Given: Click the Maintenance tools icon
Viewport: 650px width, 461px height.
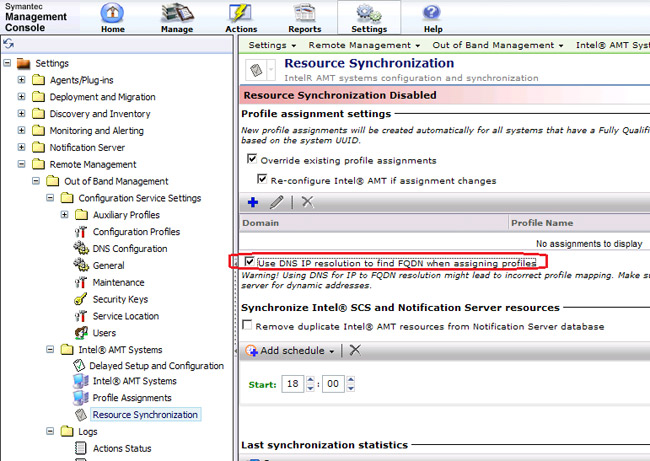Looking at the screenshot, I should pyautogui.click(x=80, y=282).
